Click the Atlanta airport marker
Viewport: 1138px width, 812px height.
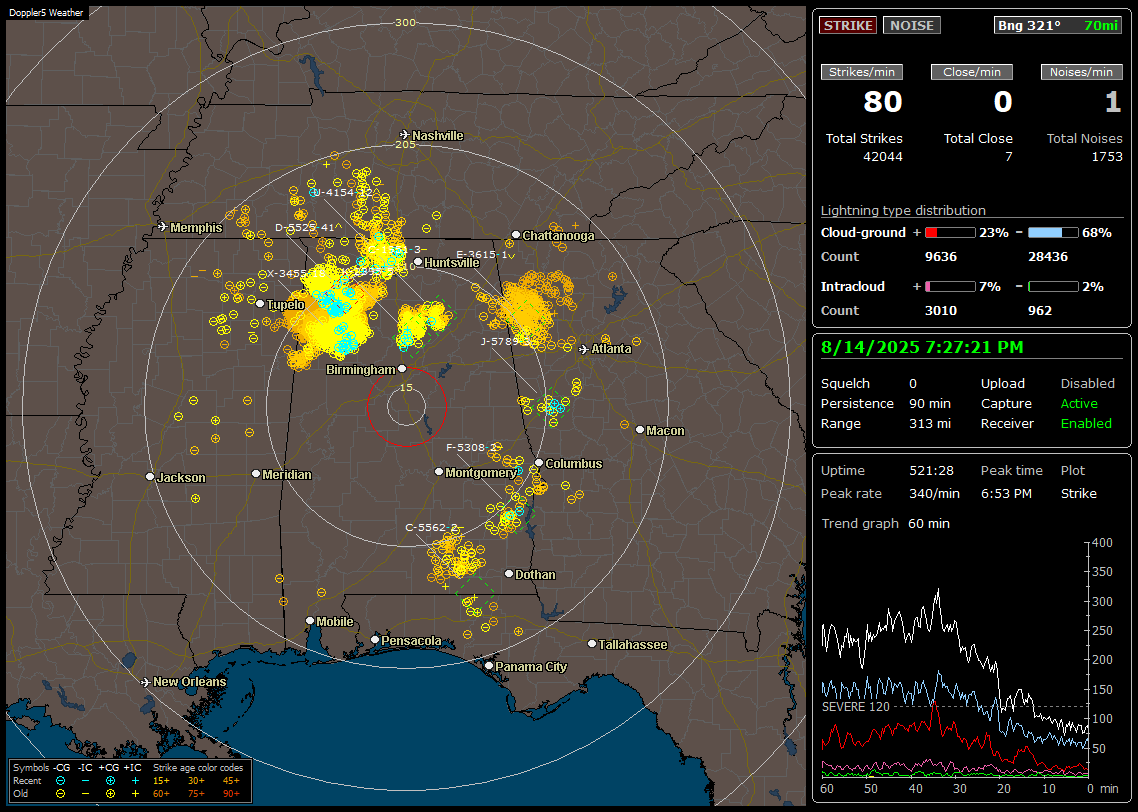[584, 349]
